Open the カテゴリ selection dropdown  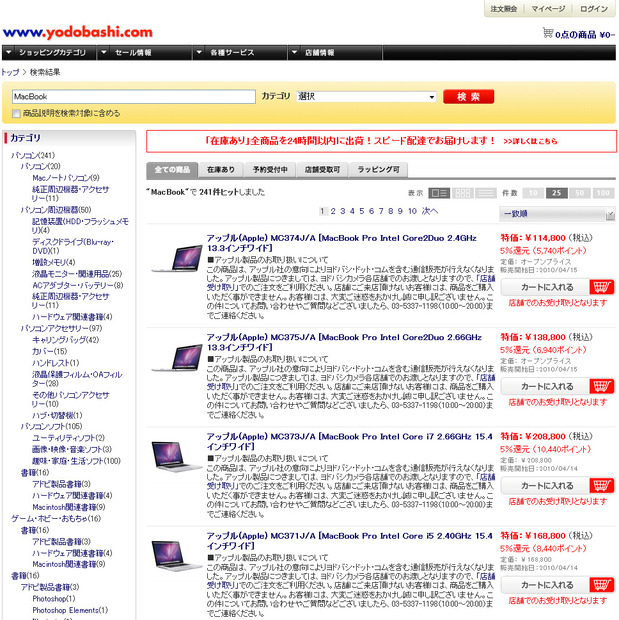pyautogui.click(x=366, y=96)
